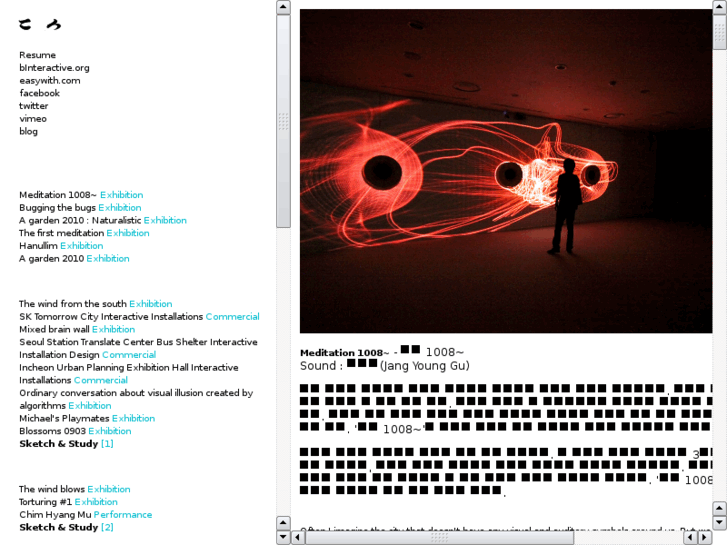Screen dimensions: 727x545
Task: Open Seoul Station Translate Center Bus Shelter project
Action: 138,348
